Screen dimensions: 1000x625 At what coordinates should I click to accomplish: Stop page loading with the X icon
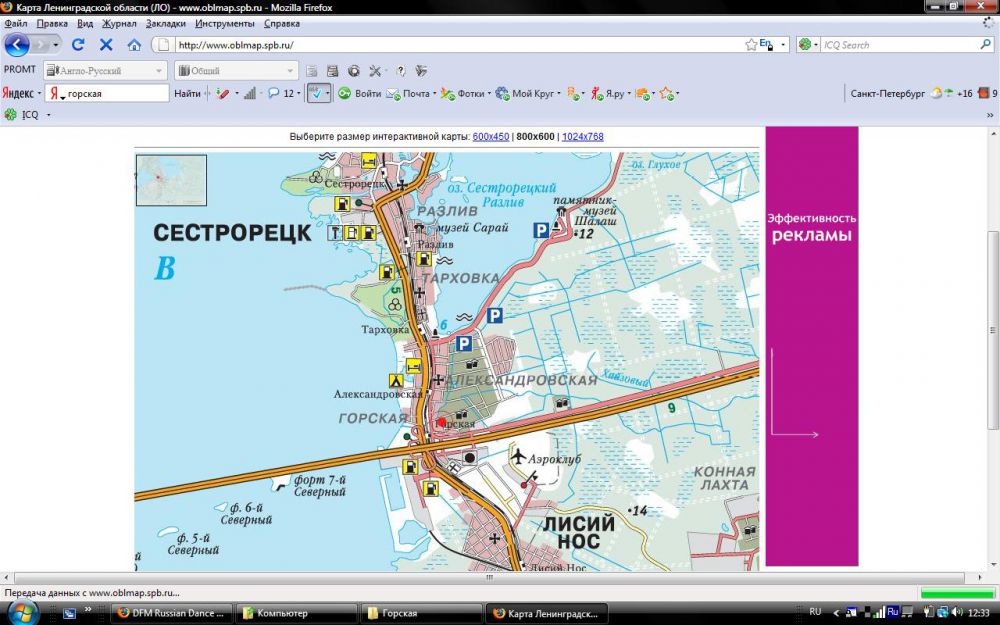tap(106, 45)
